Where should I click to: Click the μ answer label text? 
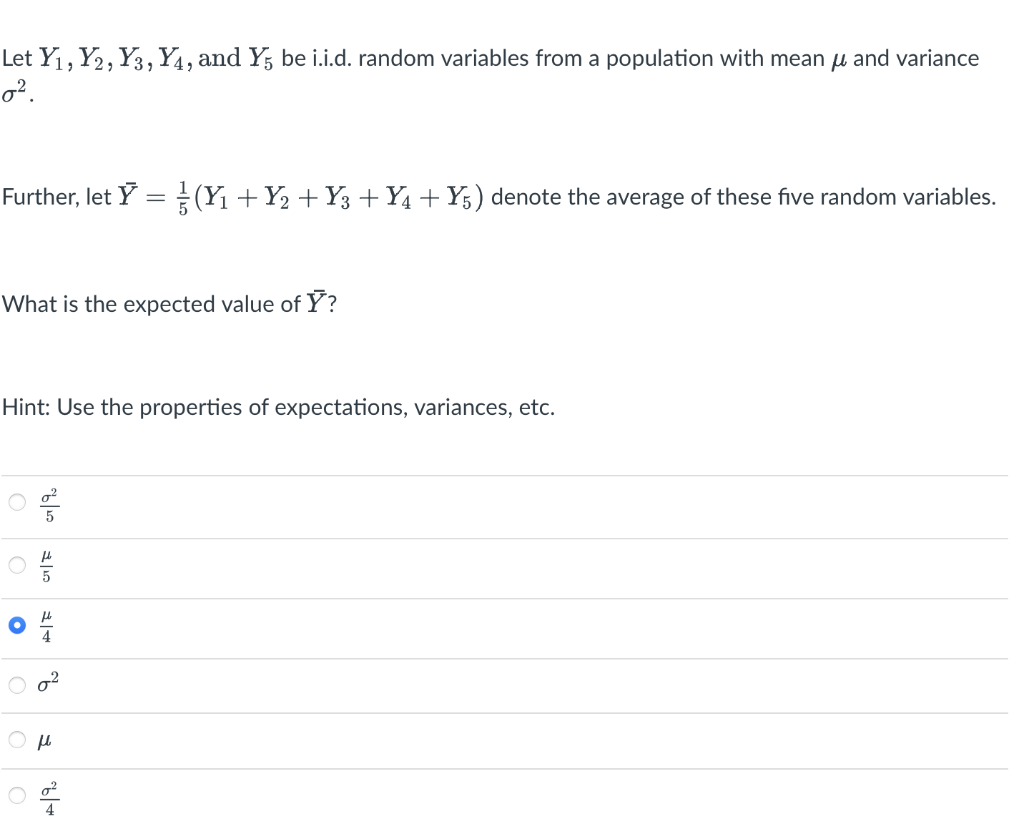click(x=45, y=739)
